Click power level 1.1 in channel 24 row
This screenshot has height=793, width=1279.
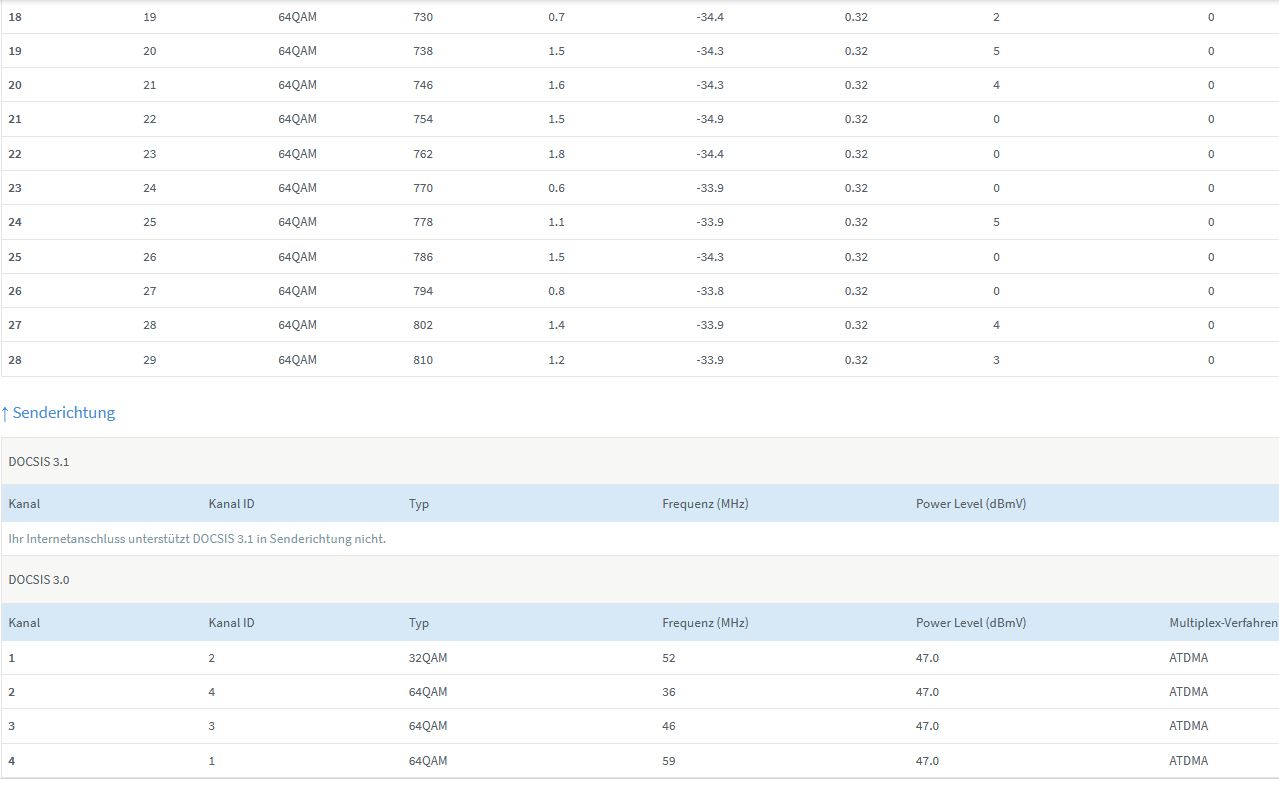click(x=556, y=222)
